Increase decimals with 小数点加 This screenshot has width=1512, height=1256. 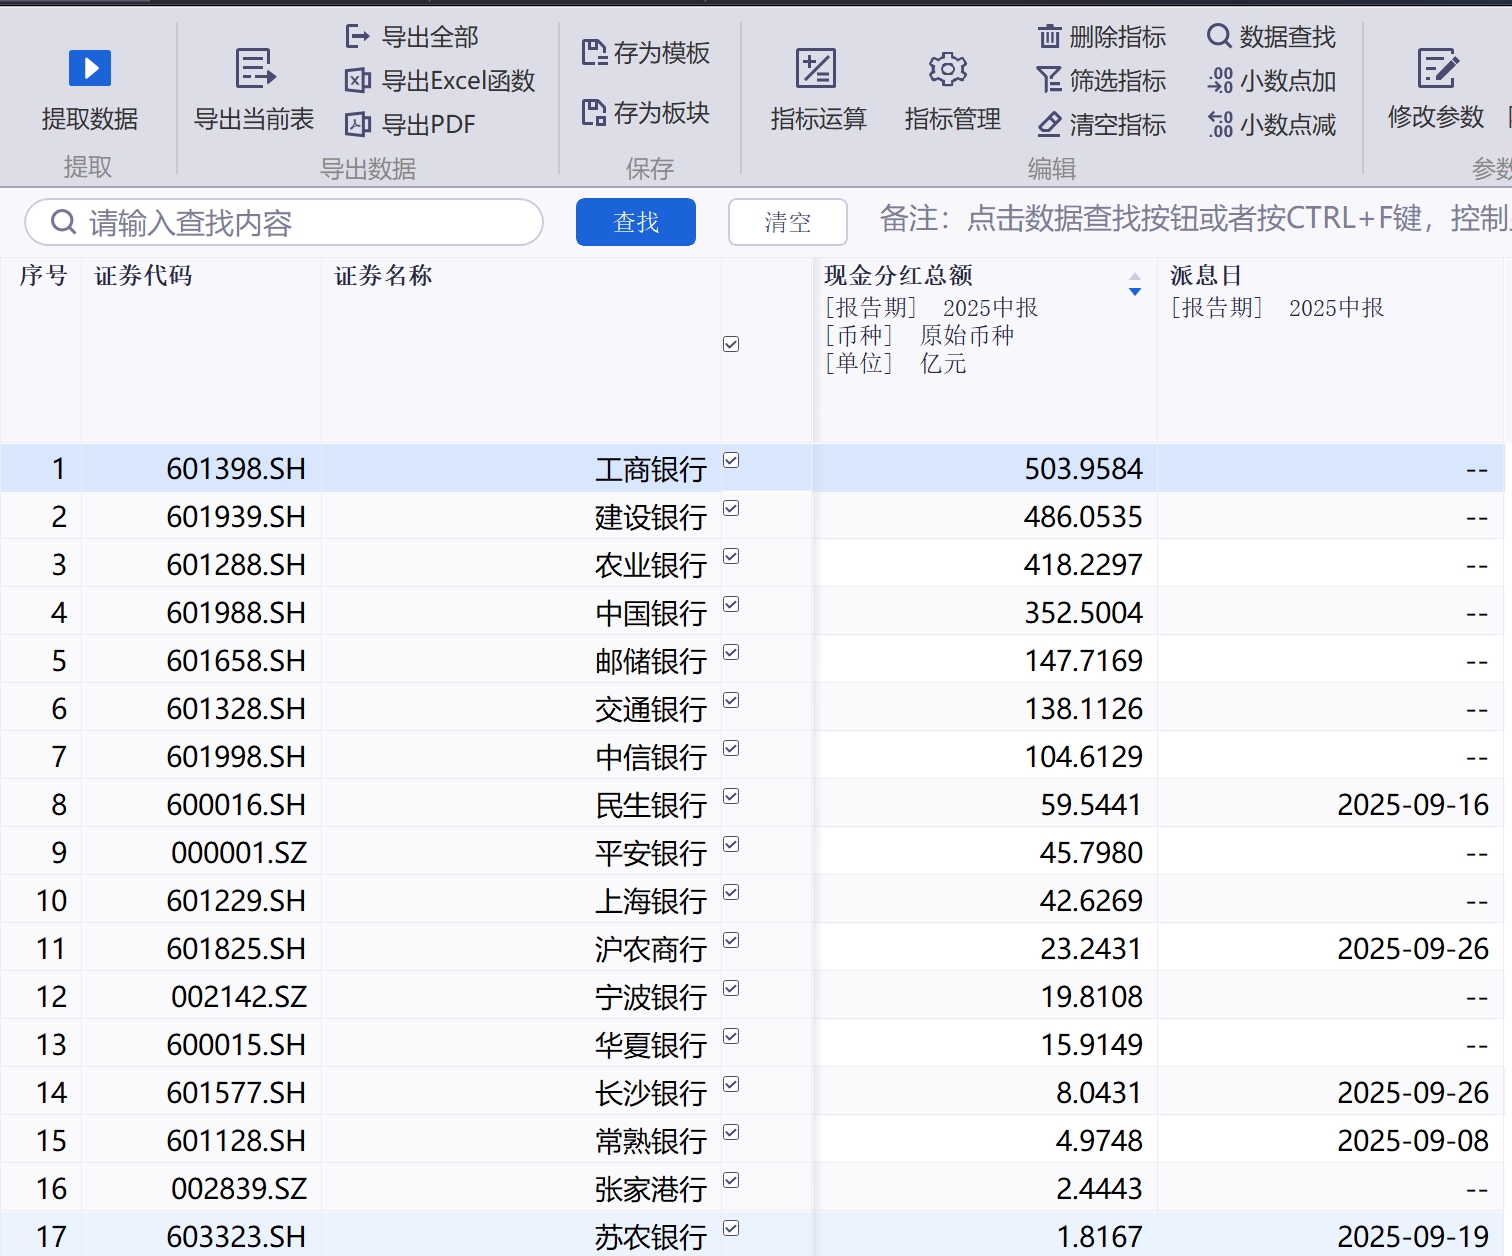click(1271, 81)
